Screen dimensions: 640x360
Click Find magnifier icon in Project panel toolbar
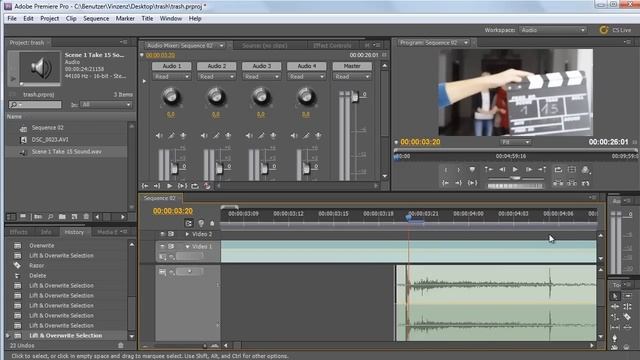51,217
